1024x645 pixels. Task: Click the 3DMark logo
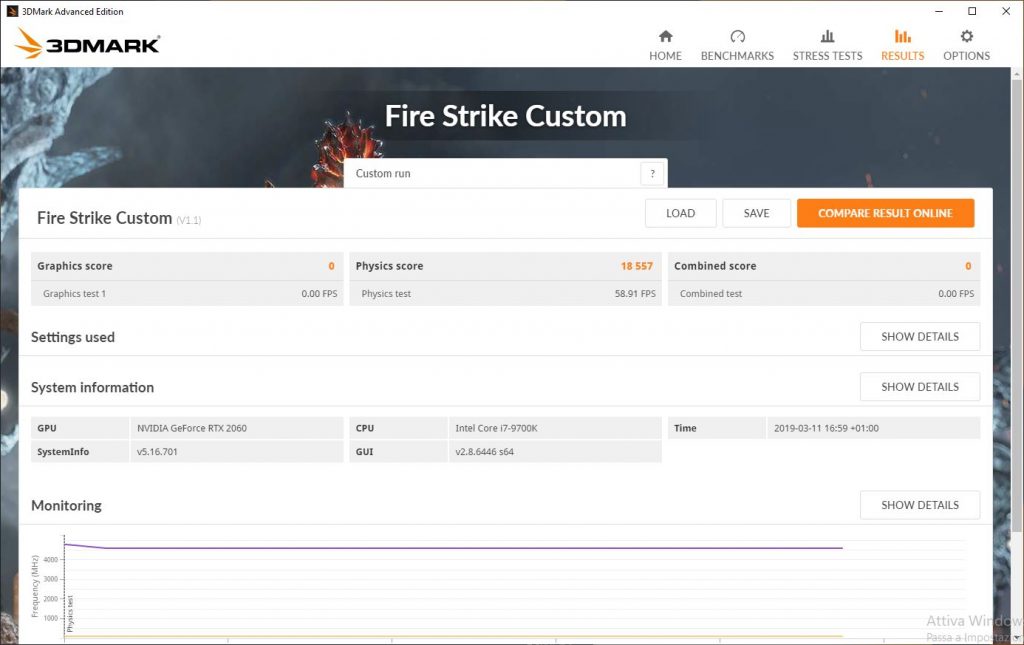pos(88,44)
